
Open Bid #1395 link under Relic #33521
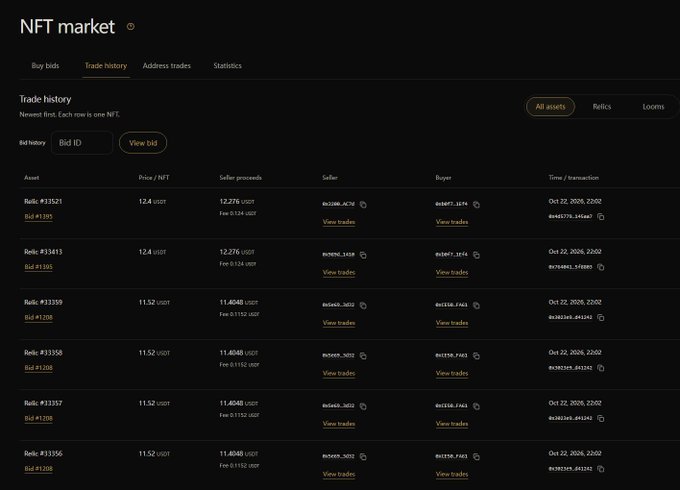pos(39,216)
